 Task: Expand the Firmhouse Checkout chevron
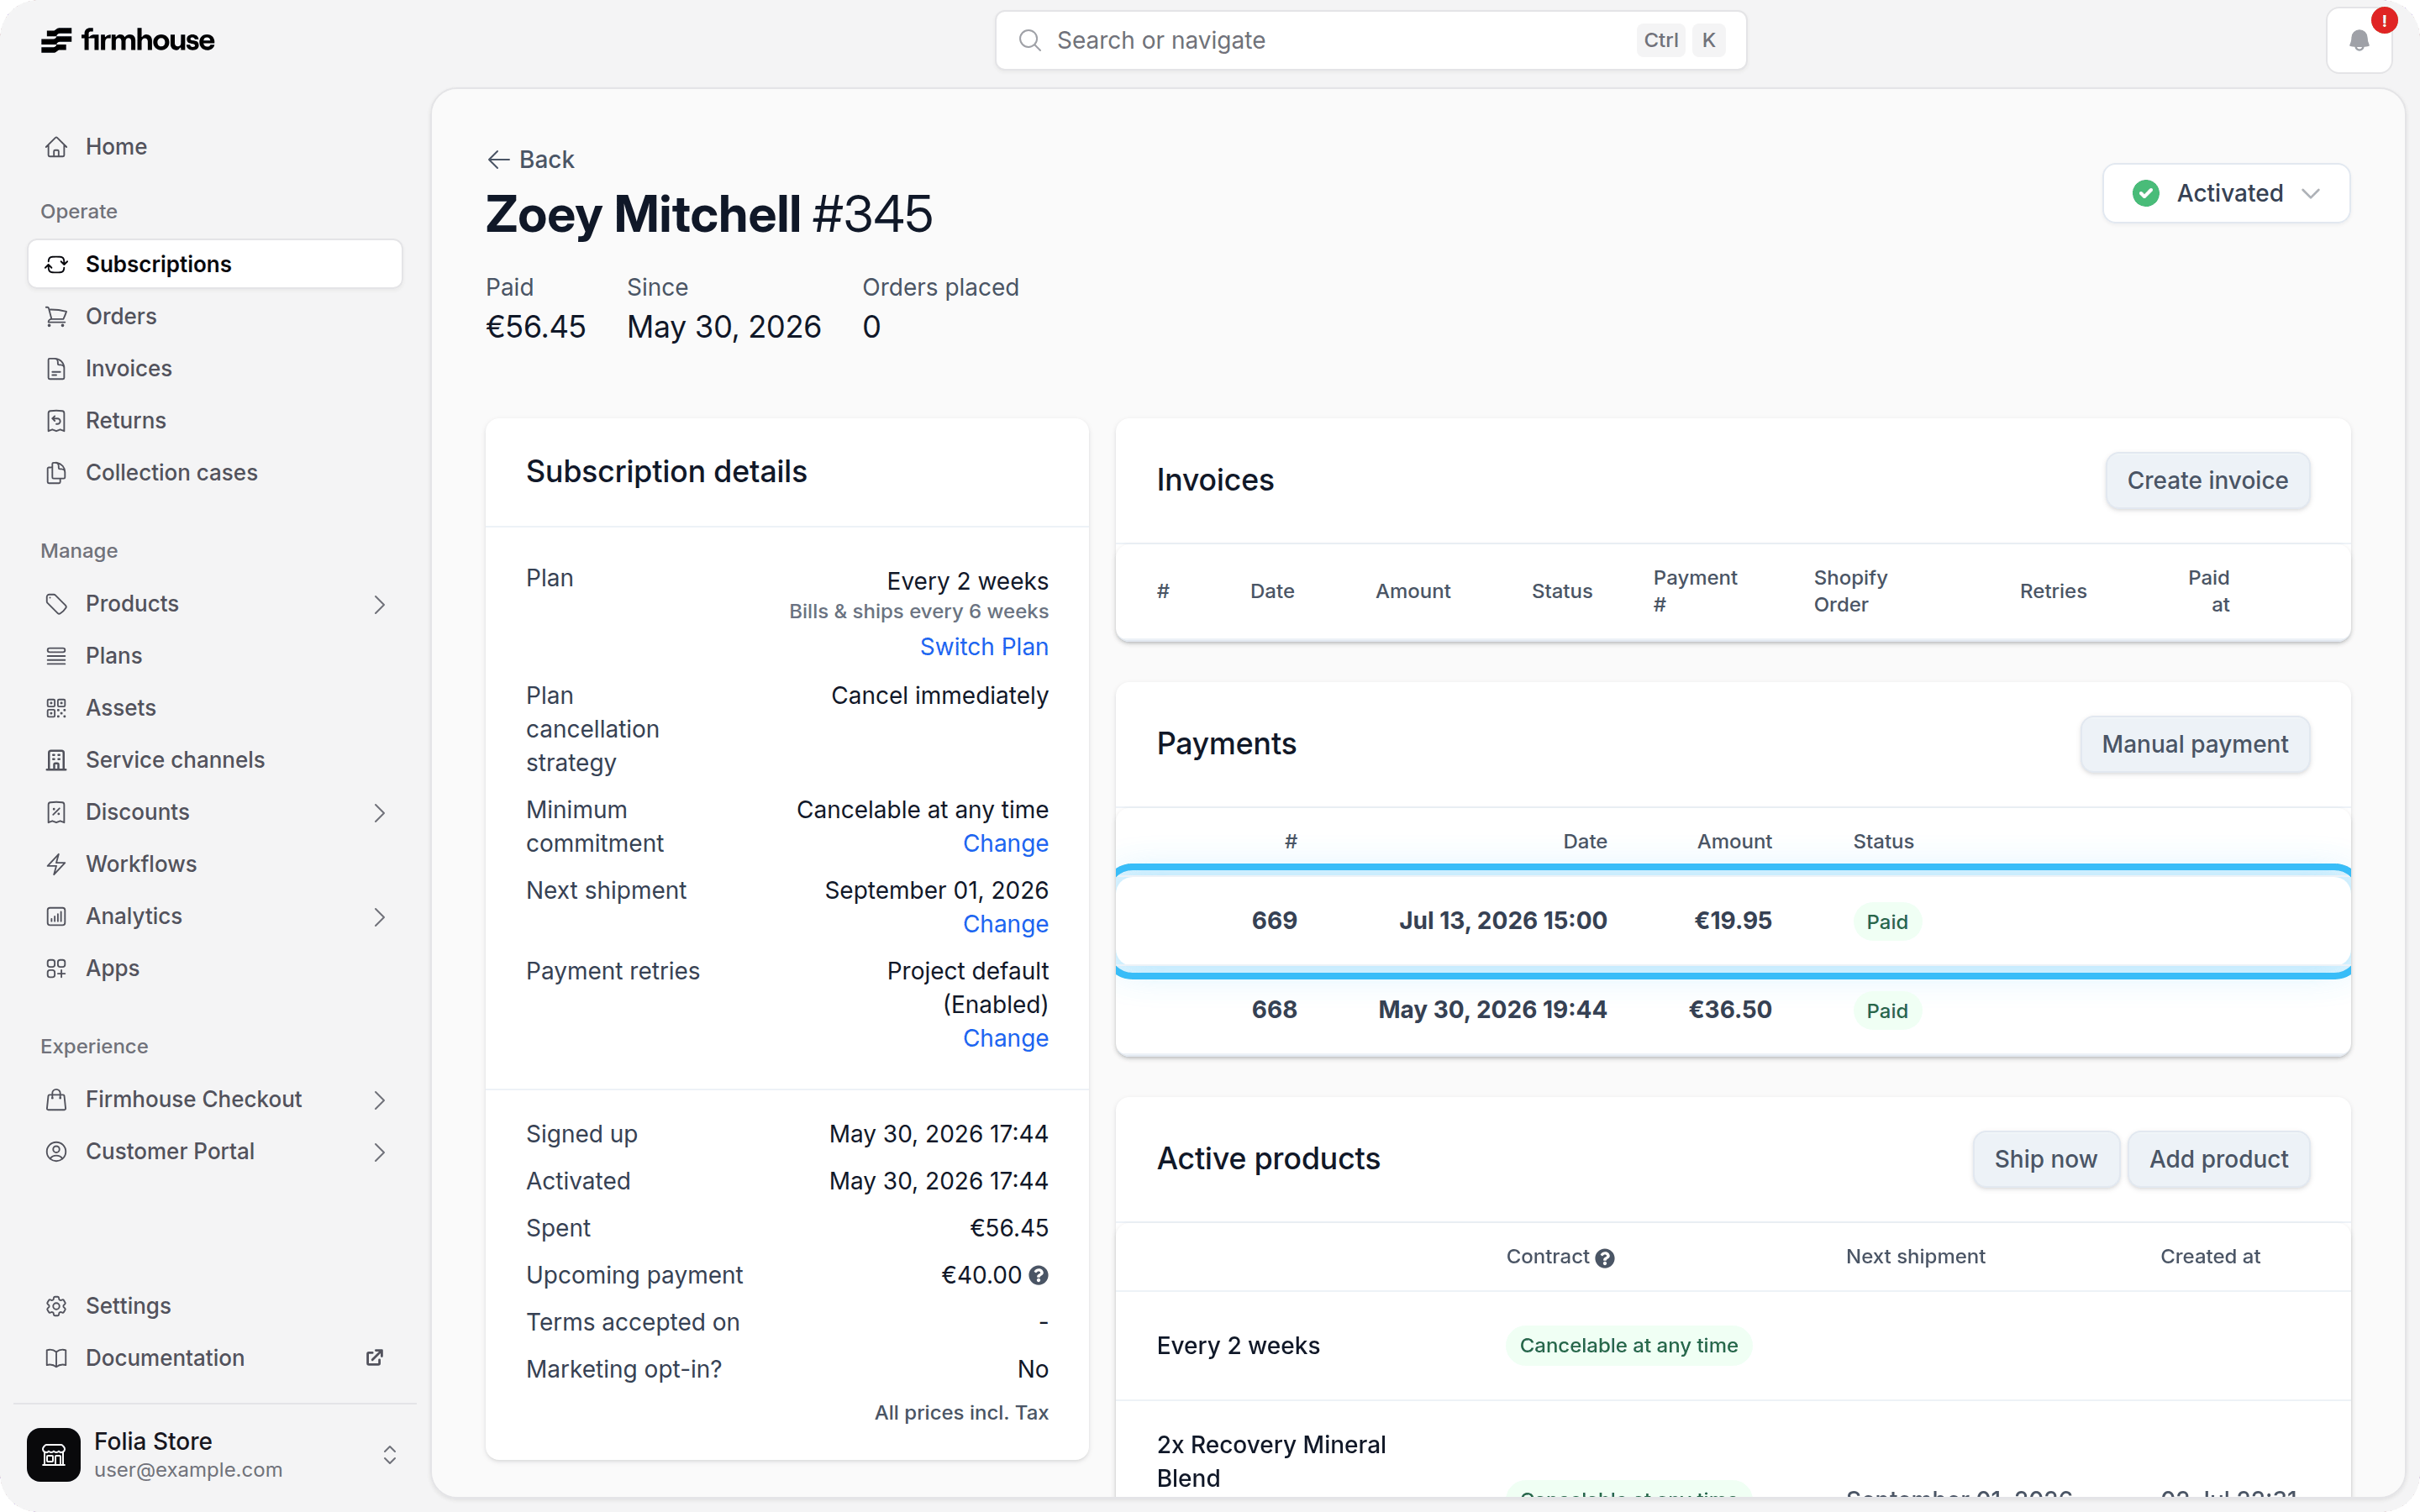379,1099
